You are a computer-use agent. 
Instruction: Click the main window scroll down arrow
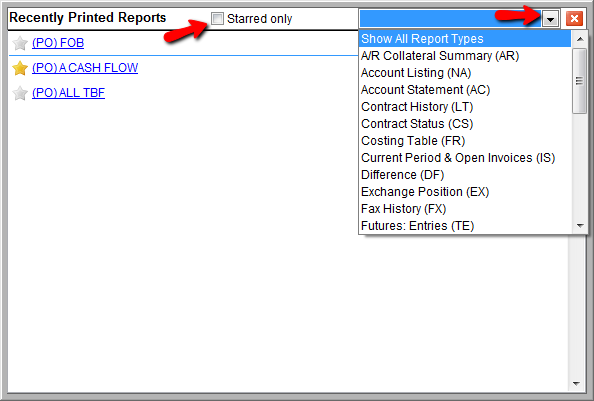(x=576, y=384)
